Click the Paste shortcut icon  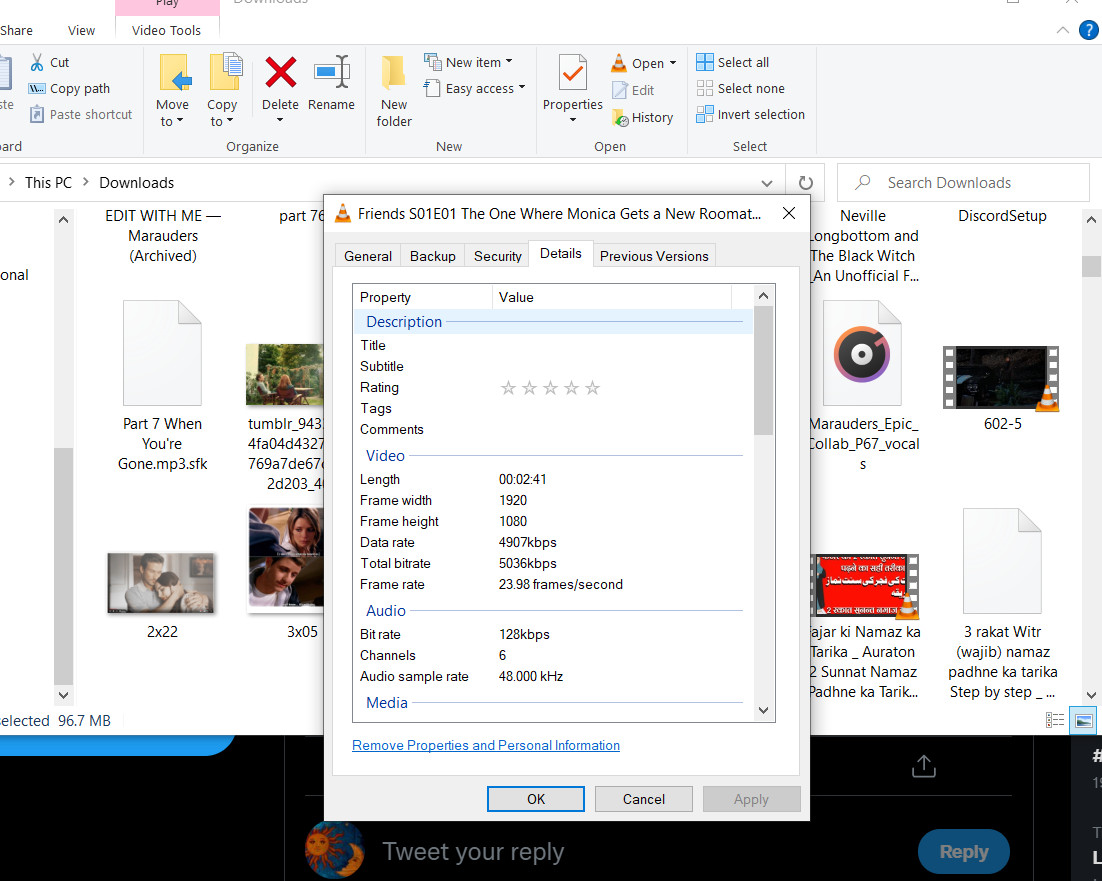37,114
